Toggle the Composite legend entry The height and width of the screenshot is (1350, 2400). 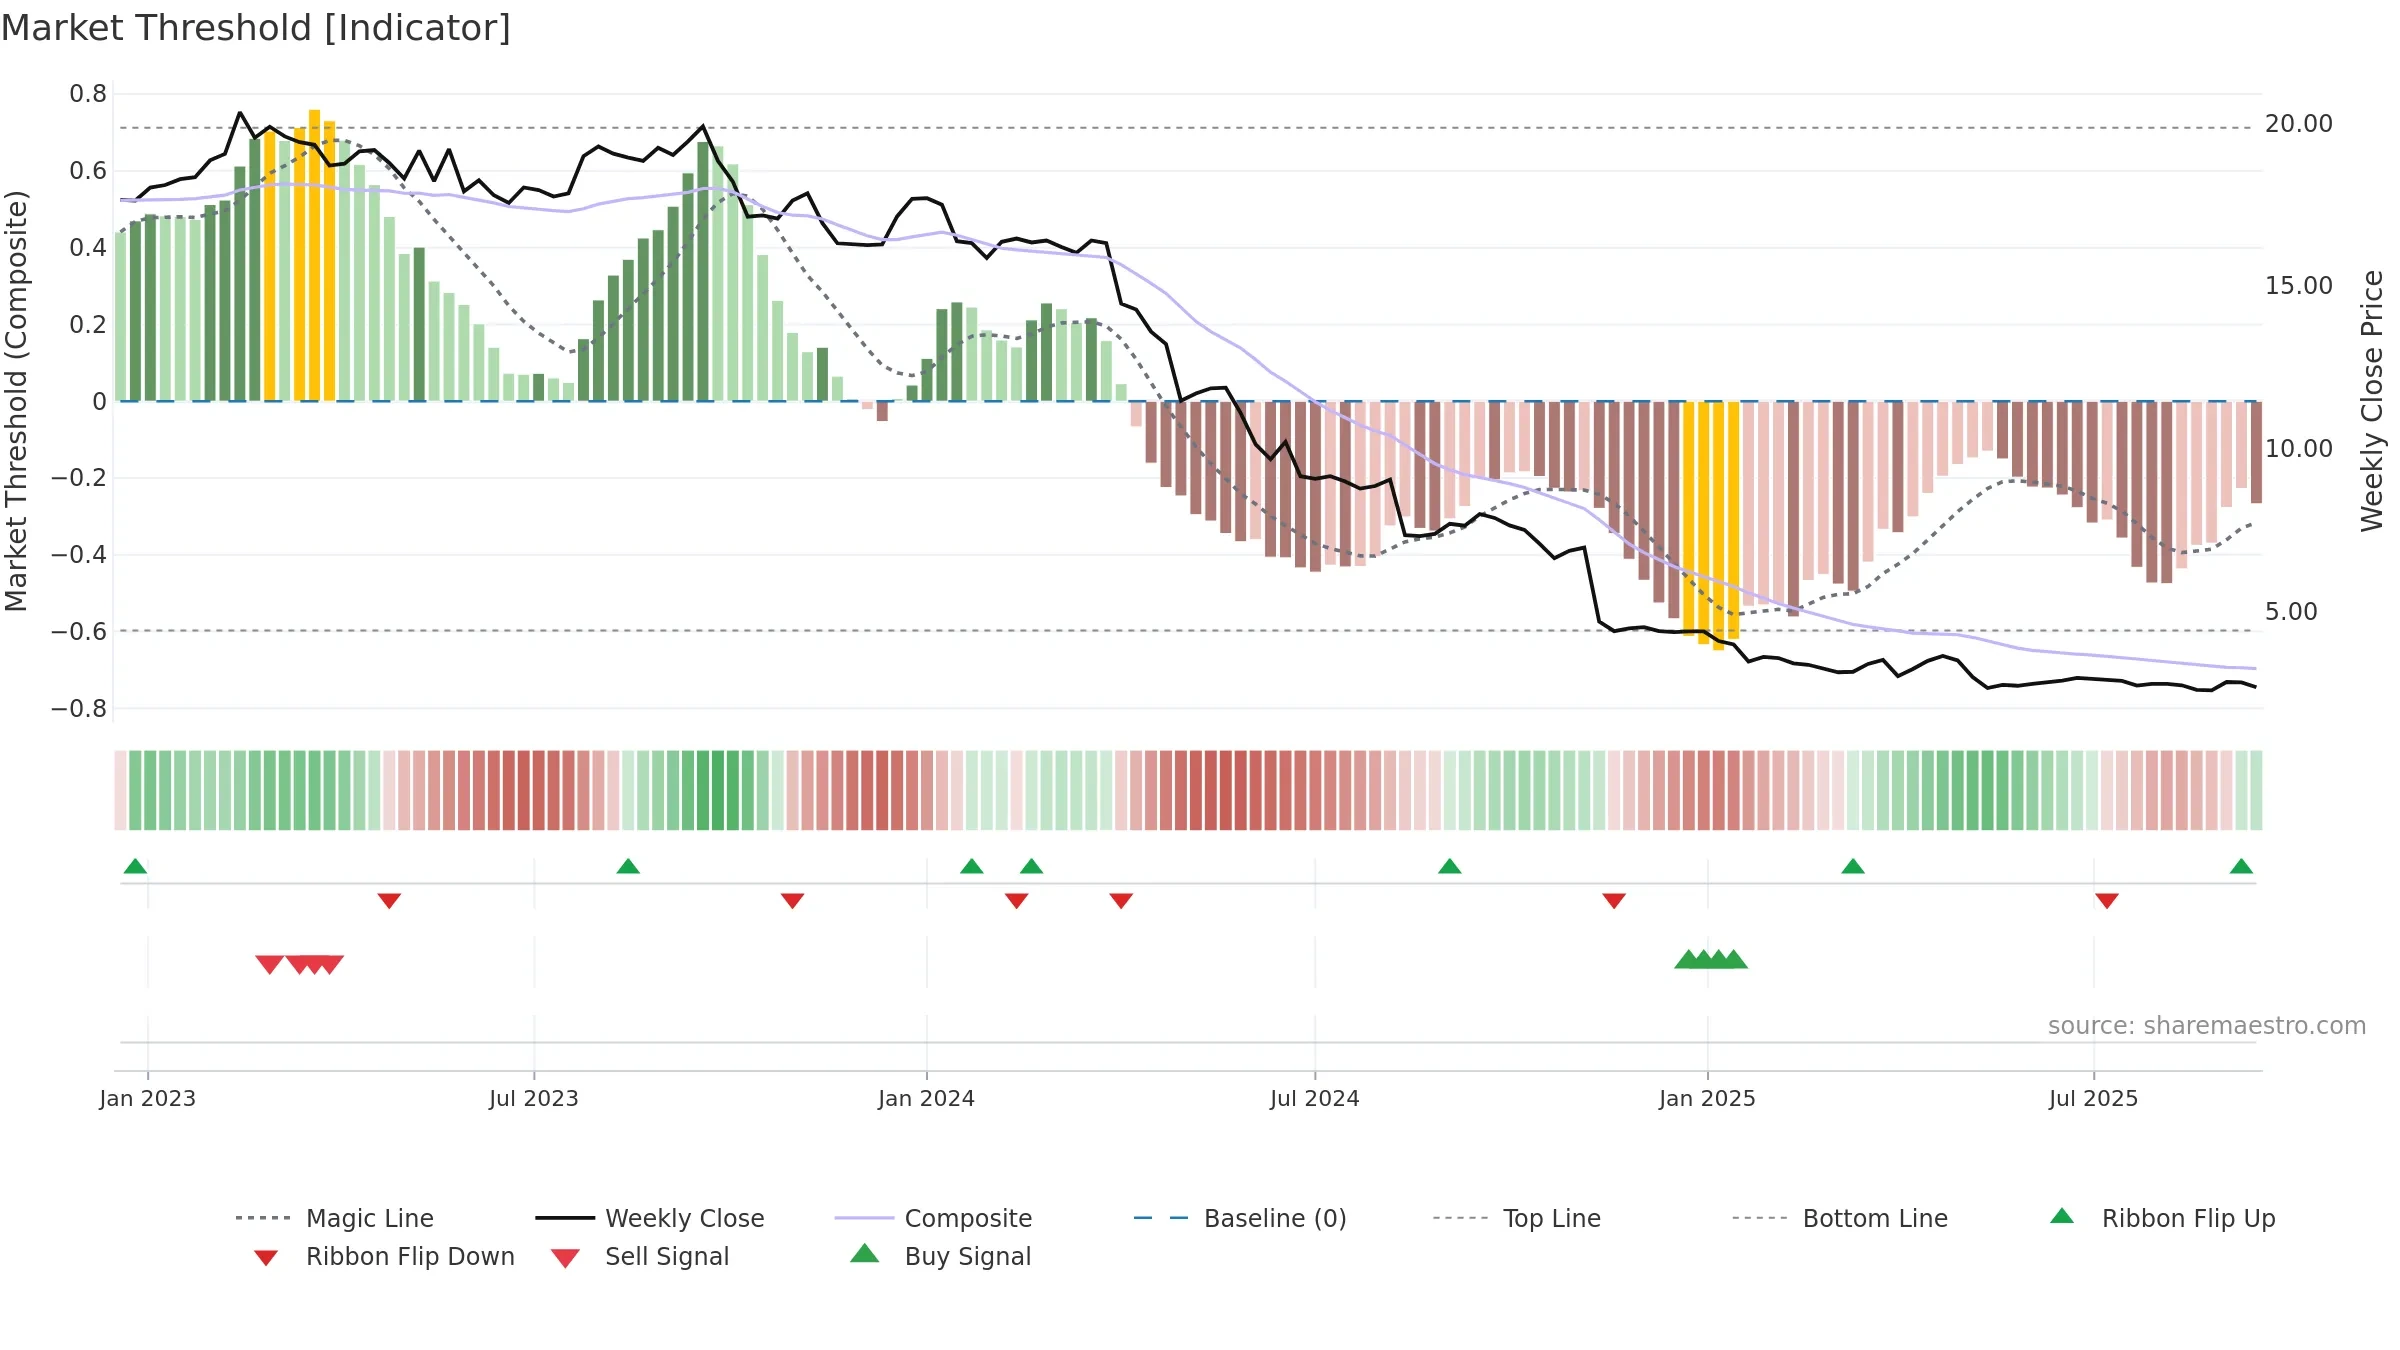(x=933, y=1218)
